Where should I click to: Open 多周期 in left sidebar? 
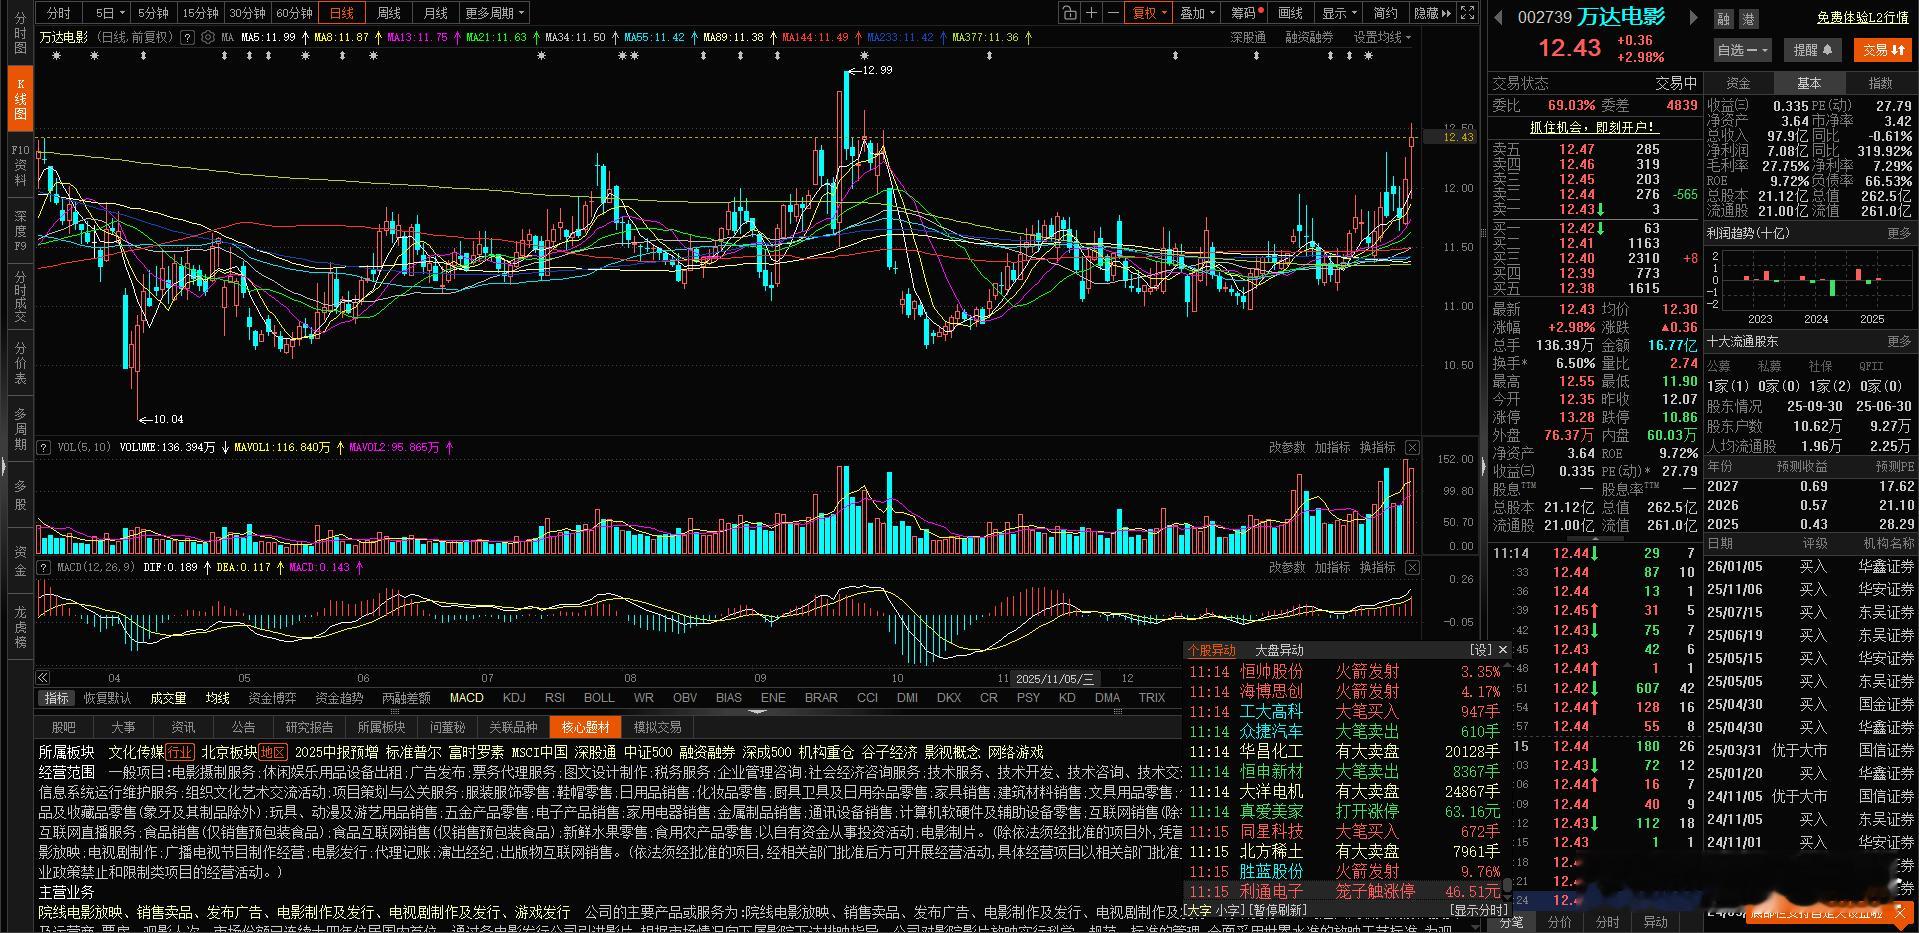20,429
